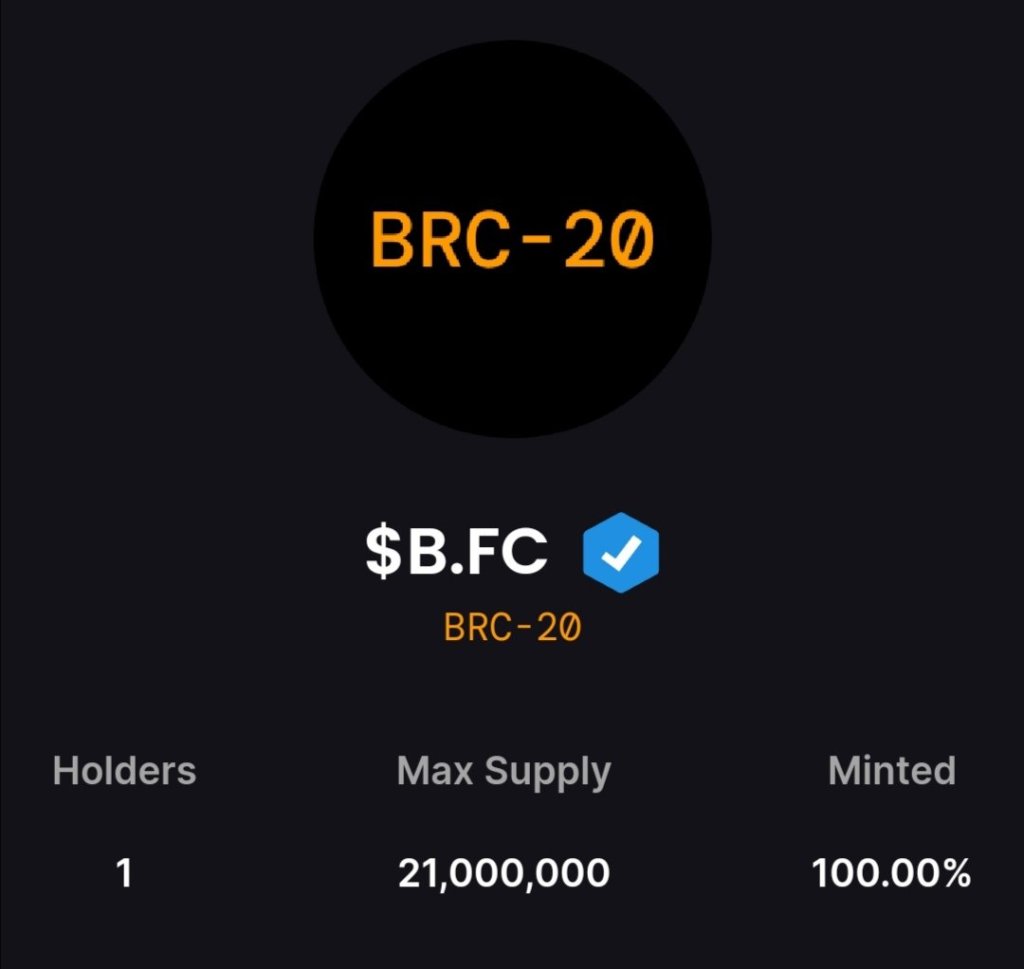Click the Max Supply label
The height and width of the screenshot is (969, 1024).
coord(503,771)
